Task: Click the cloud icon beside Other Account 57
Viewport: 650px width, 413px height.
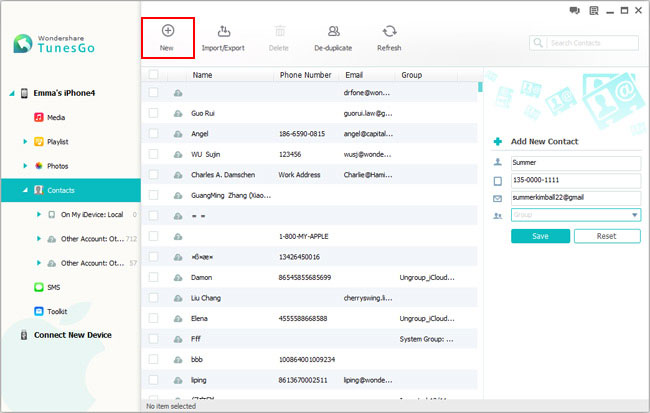Action: click(51, 263)
